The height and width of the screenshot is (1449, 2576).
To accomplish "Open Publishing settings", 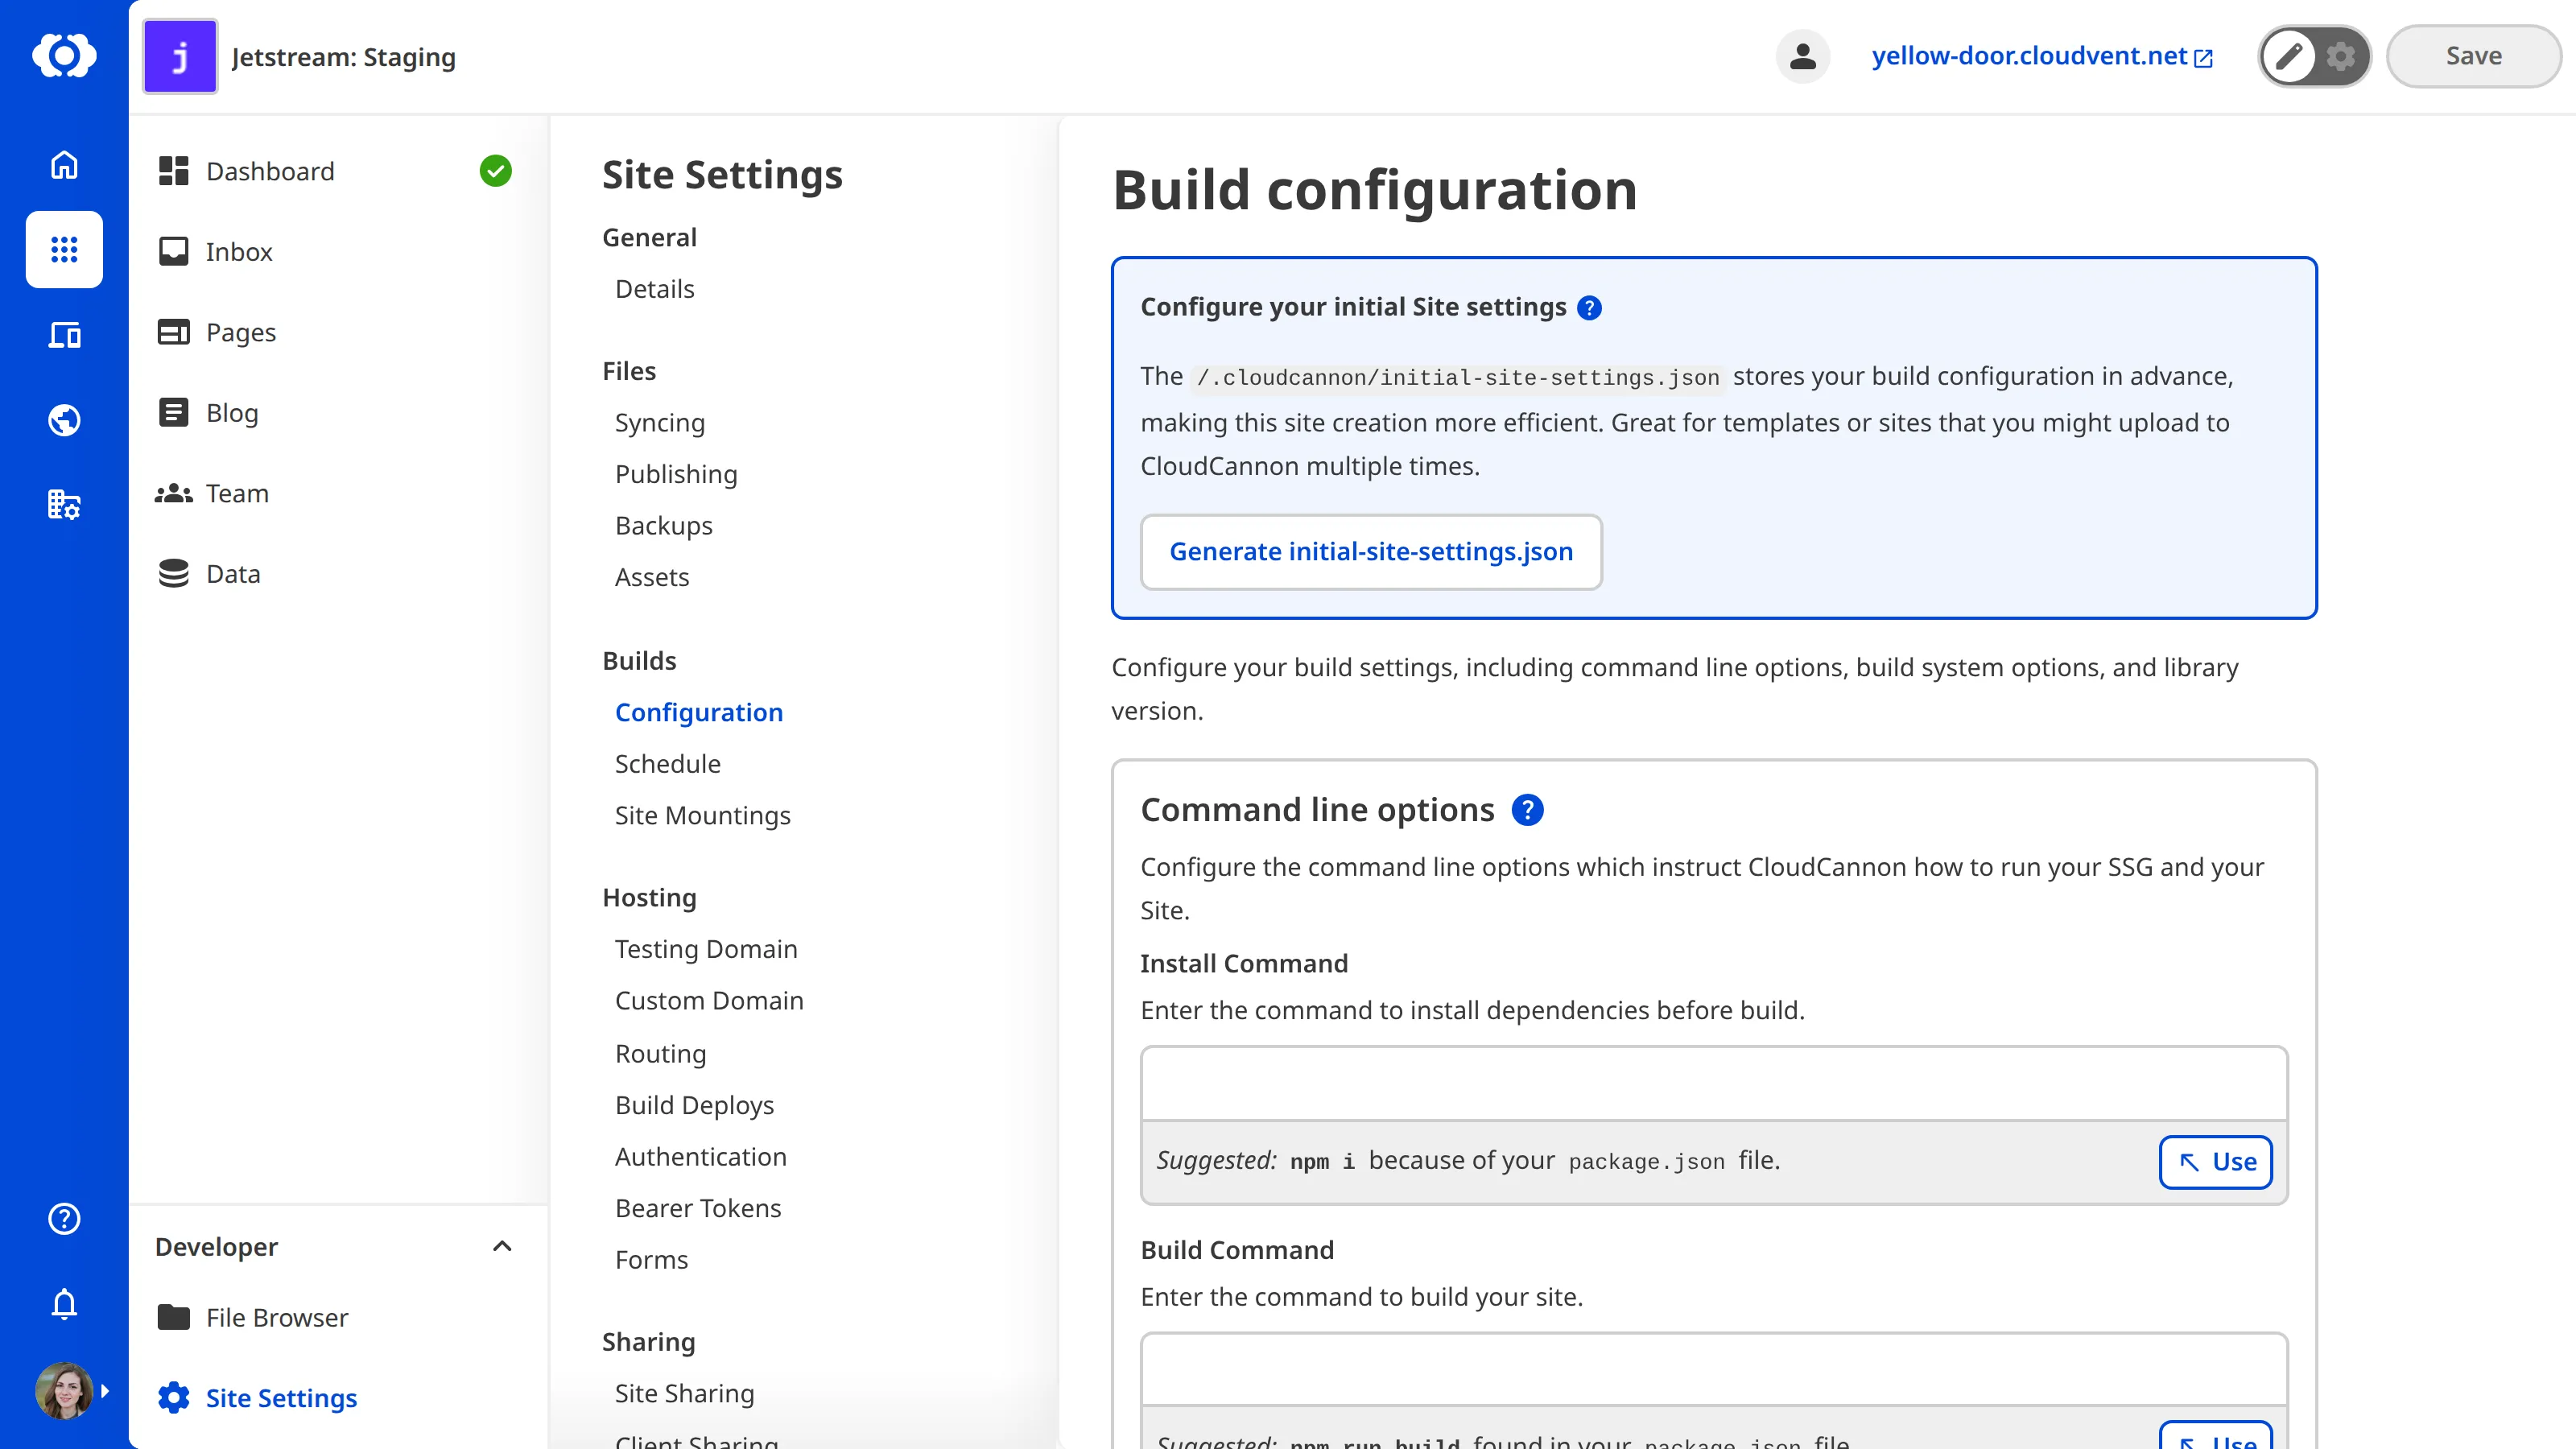I will pyautogui.click(x=676, y=474).
